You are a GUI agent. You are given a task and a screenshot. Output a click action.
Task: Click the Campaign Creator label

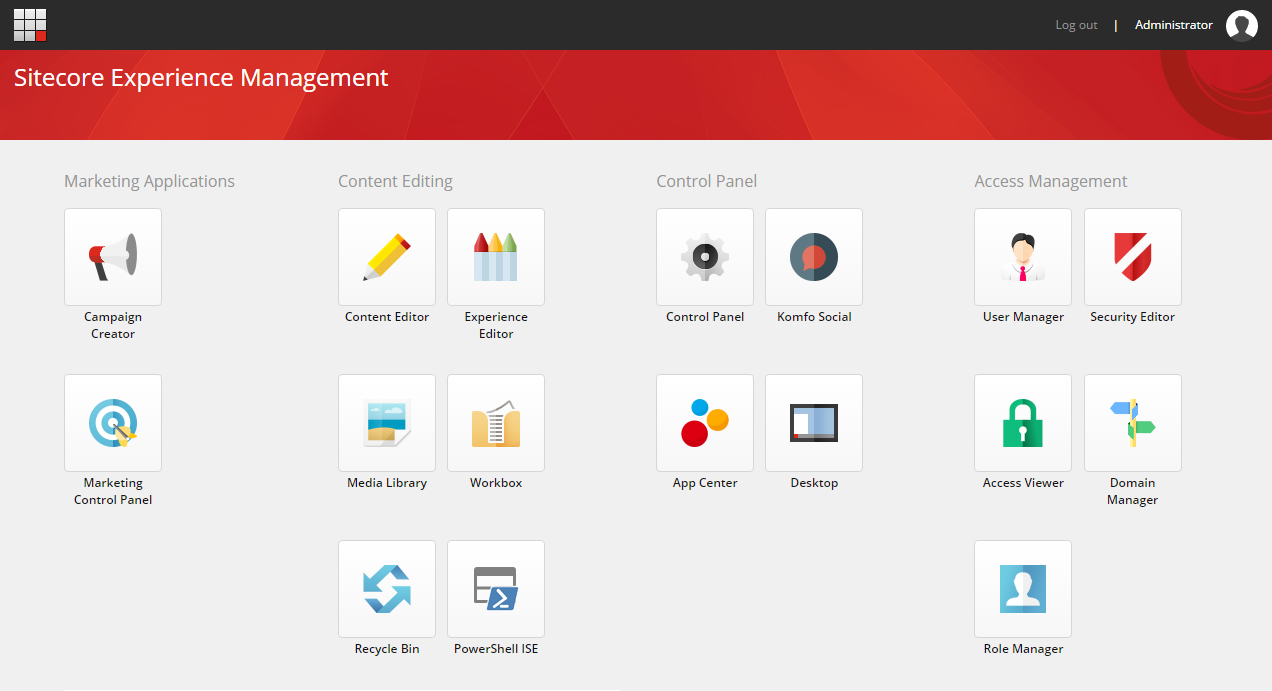pyautogui.click(x=113, y=325)
